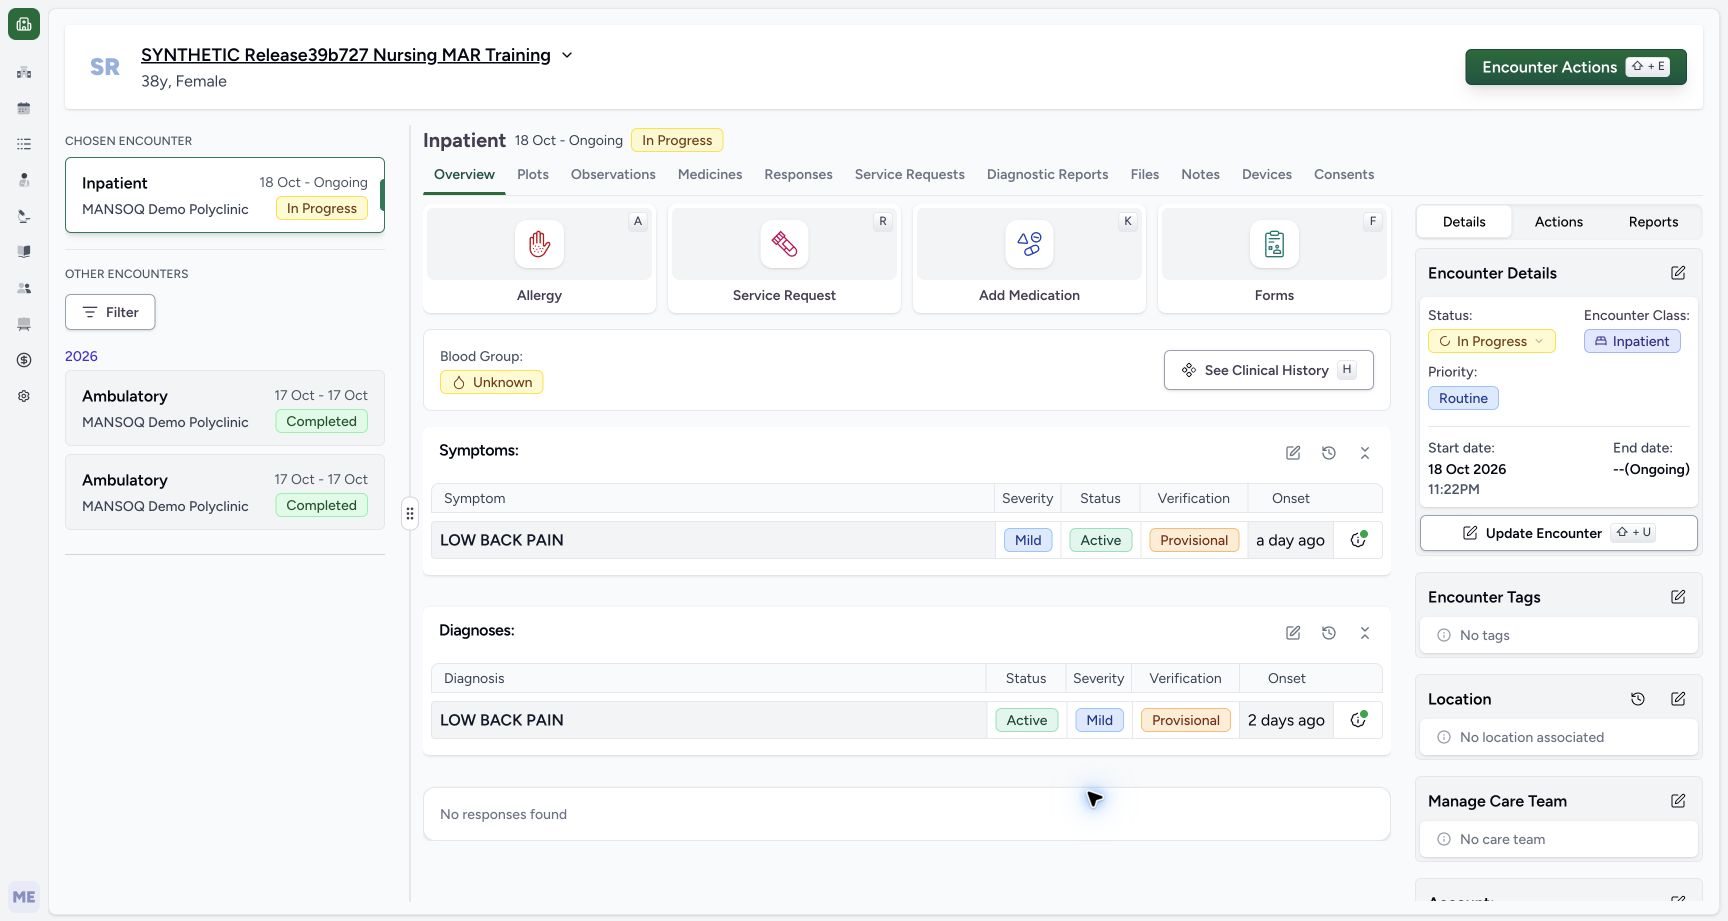Viewport: 1728px width, 921px height.
Task: Collapse the Diagnoses section
Action: [1365, 633]
